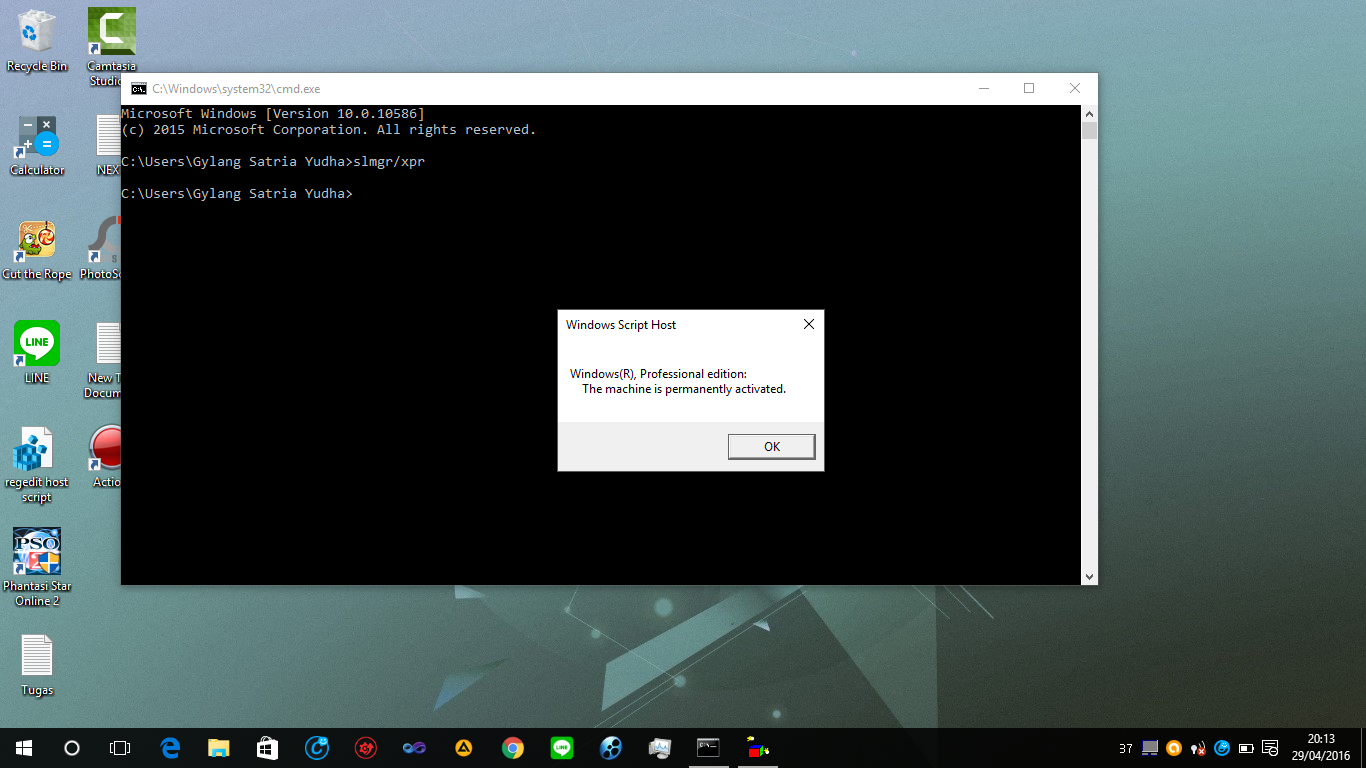This screenshot has height=768, width=1366.
Task: Click the orange circle tray icon
Action: [x=1174, y=748]
